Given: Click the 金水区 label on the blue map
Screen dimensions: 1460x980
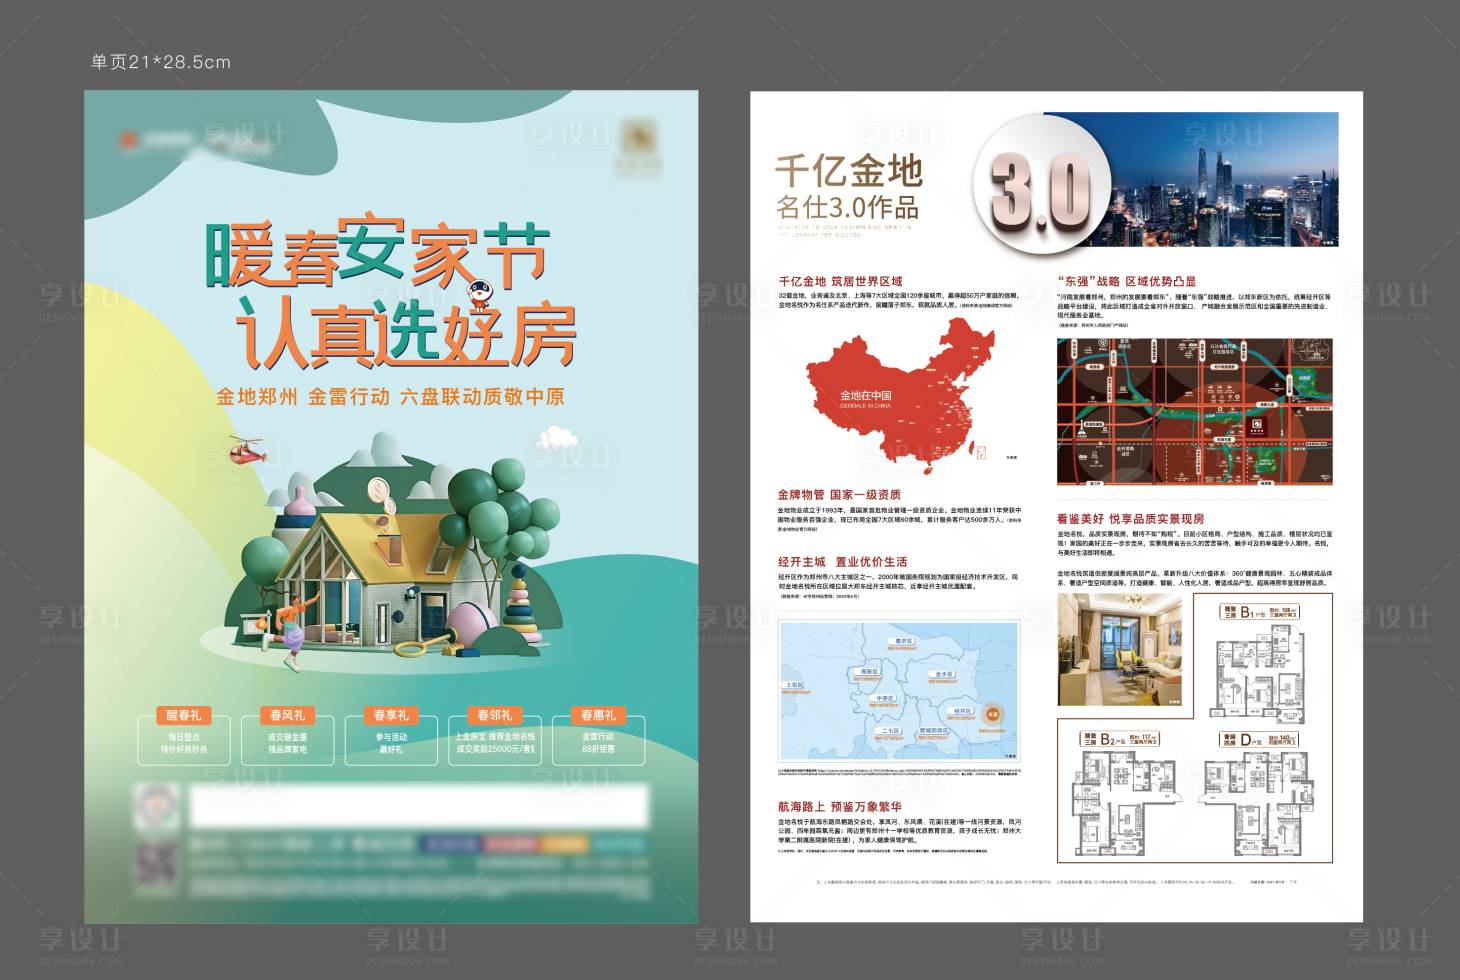Looking at the screenshot, I should pos(944,675).
